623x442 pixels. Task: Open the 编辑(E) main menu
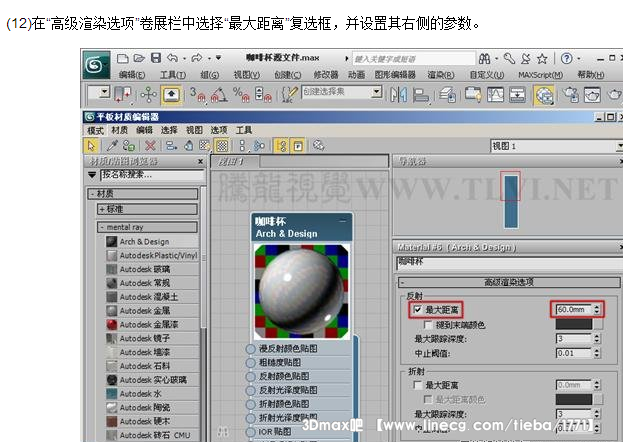(x=132, y=75)
